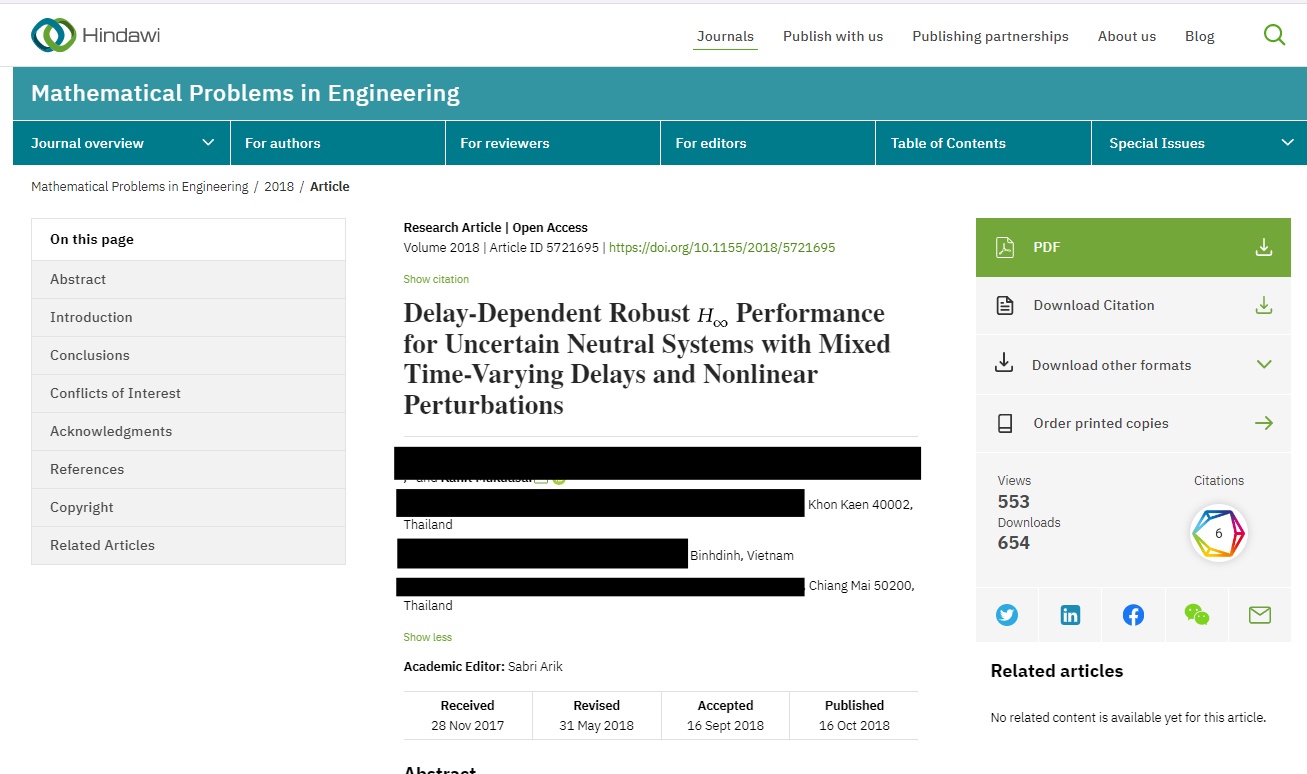This screenshot has height=774, width=1307.
Task: Open the article DOI link
Action: coord(721,247)
